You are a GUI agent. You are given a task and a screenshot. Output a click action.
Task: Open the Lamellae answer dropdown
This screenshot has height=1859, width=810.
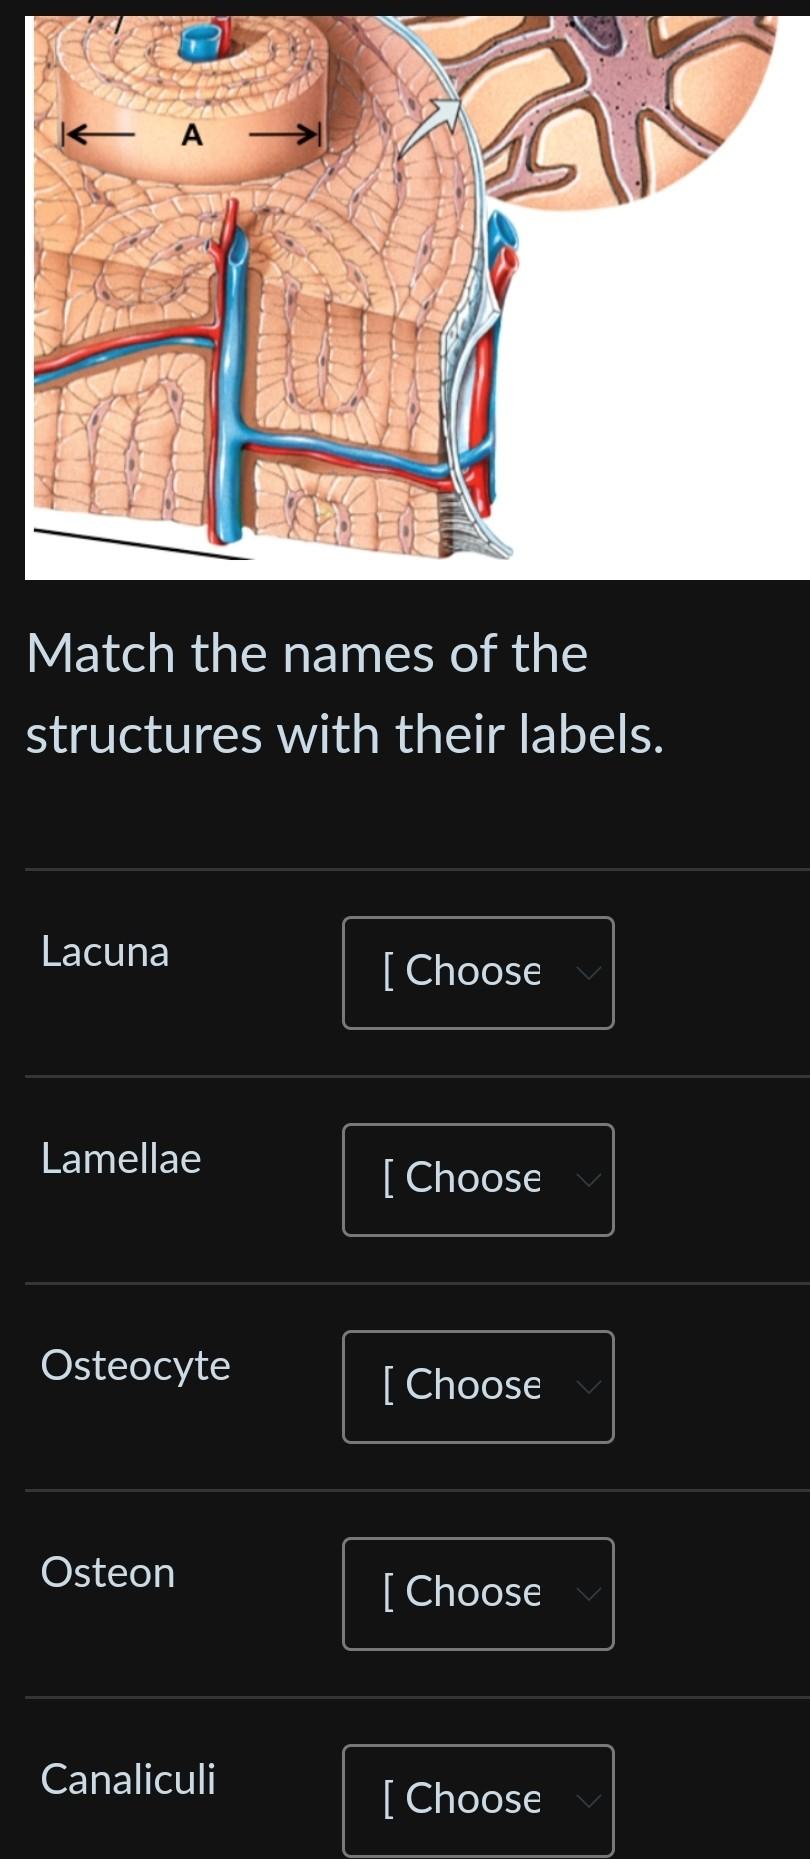click(x=478, y=1180)
